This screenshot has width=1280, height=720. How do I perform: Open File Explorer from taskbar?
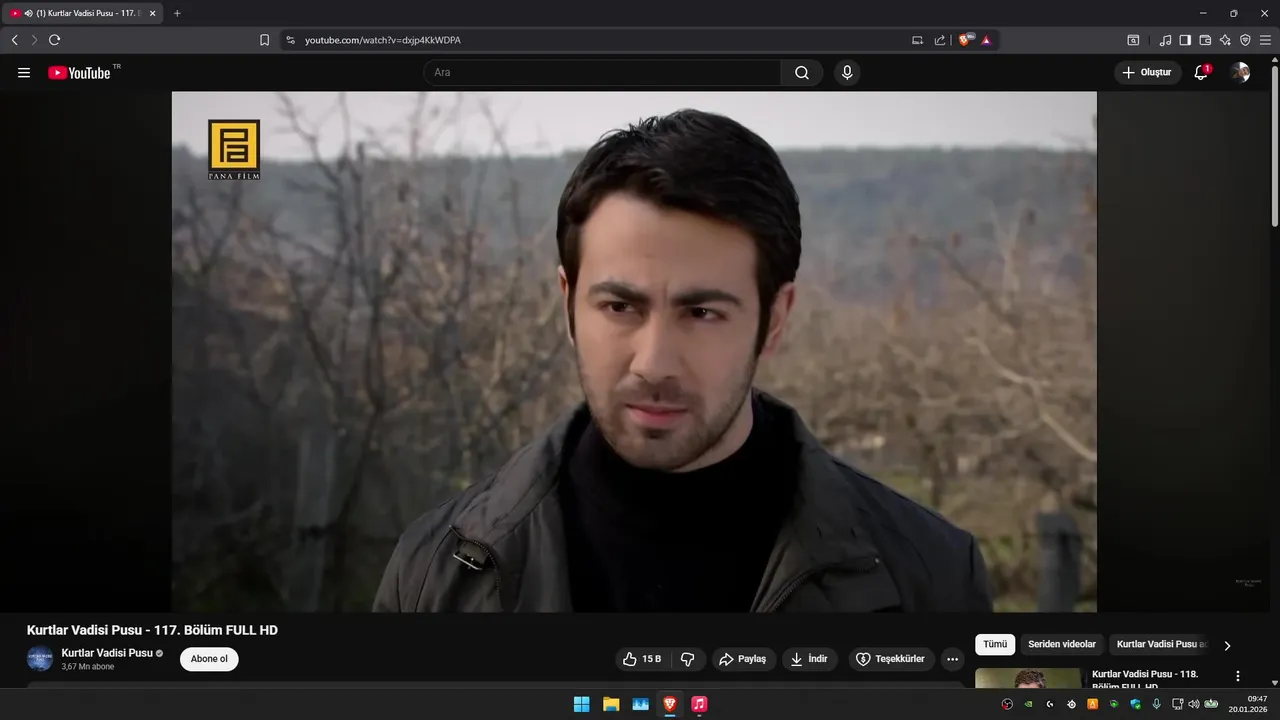tap(611, 704)
